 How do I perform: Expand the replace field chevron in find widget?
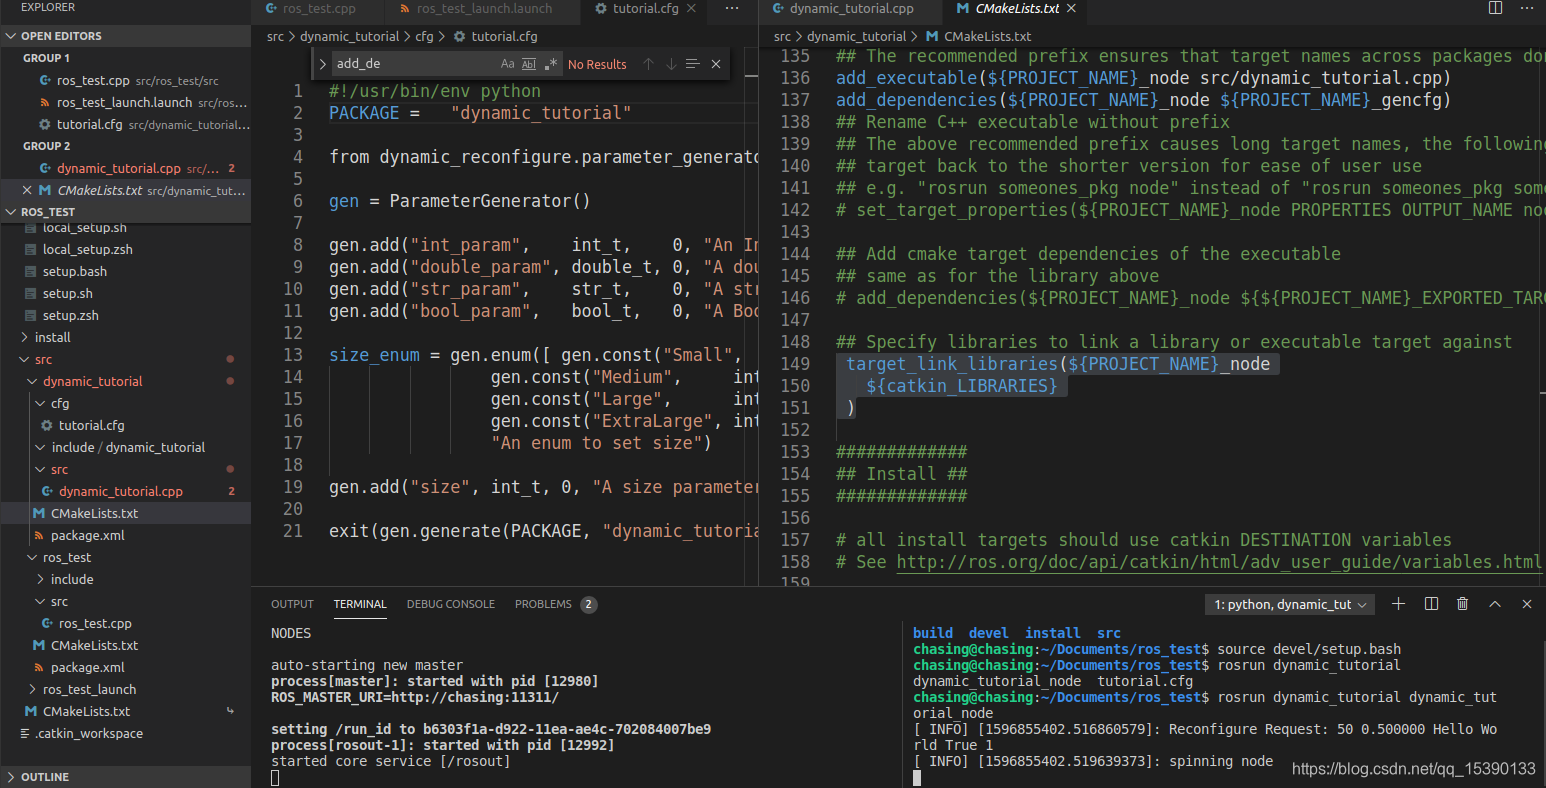[322, 64]
